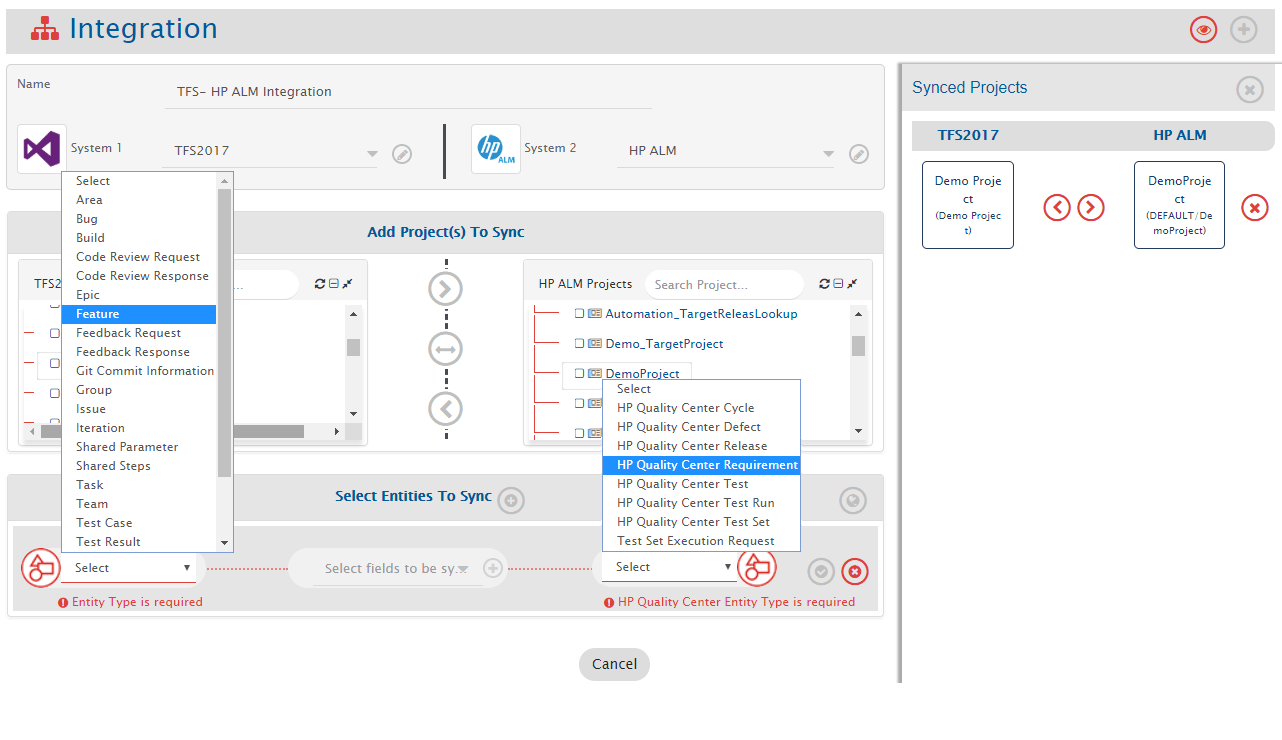Open the System 2 HP ALM dropdown
This screenshot has height=740, width=1282.
click(x=827, y=154)
